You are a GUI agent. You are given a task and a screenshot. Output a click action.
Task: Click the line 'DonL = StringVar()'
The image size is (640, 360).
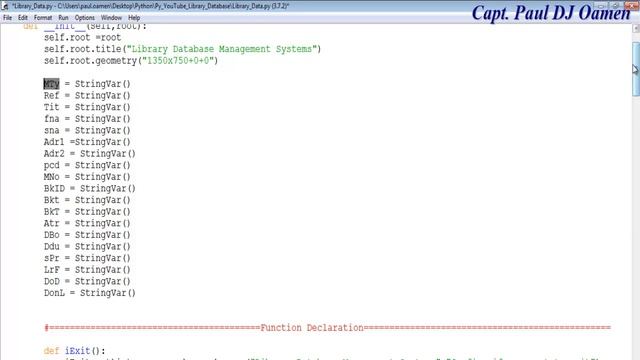point(90,293)
